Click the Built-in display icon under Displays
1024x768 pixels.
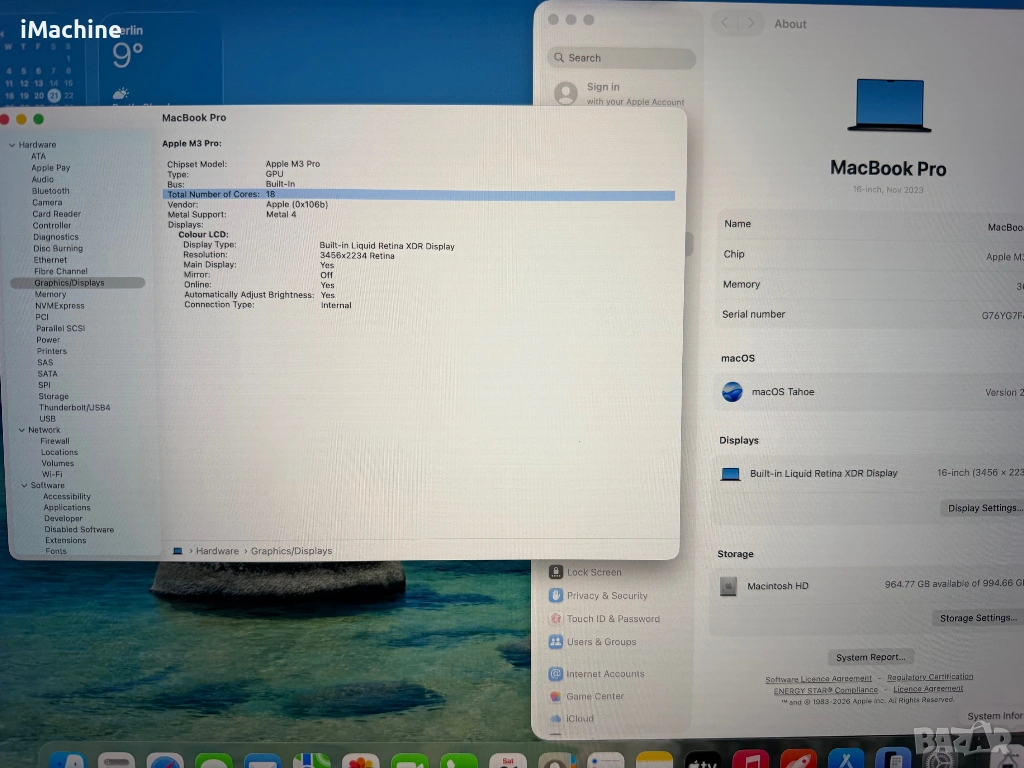click(x=730, y=474)
